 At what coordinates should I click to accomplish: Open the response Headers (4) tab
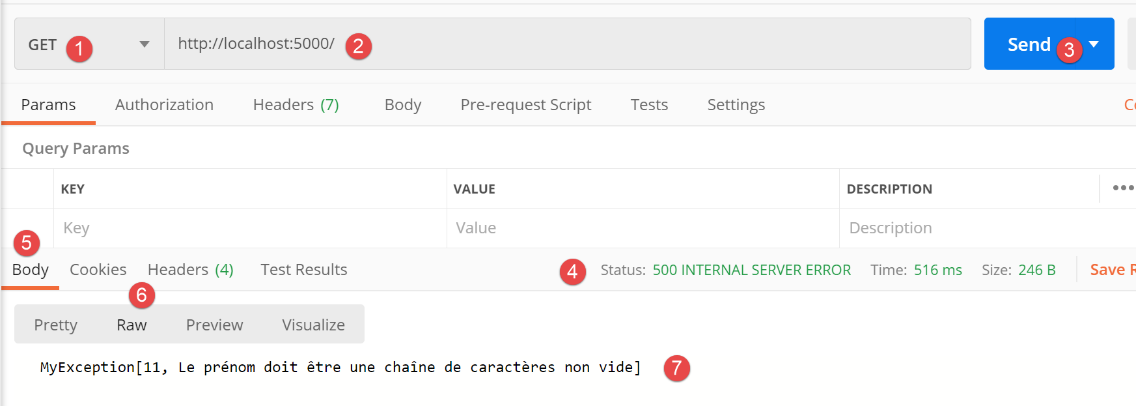[x=190, y=269]
